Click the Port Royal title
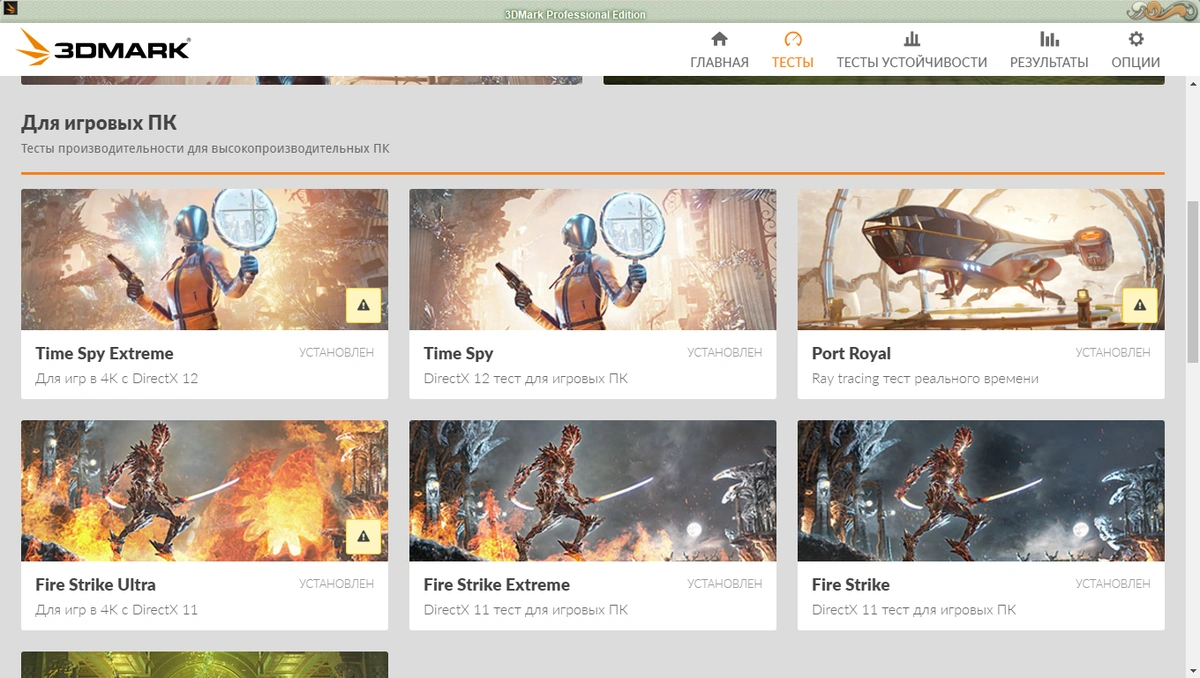Image resolution: width=1200 pixels, height=678 pixels. click(x=851, y=353)
